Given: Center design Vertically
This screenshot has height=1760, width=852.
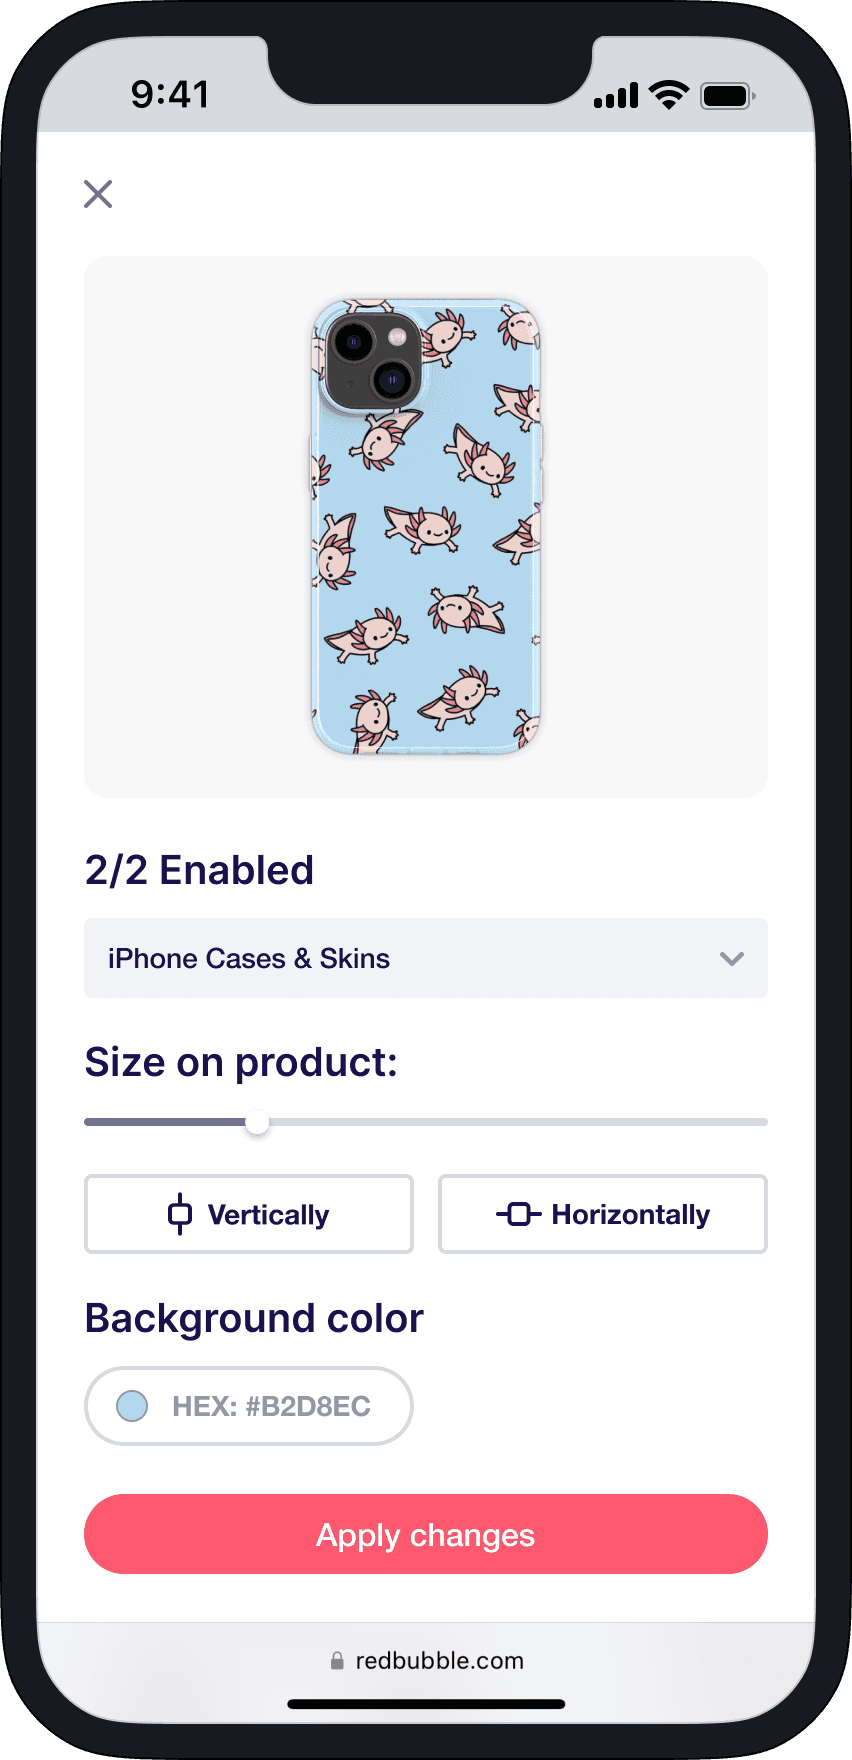Looking at the screenshot, I should click(x=249, y=1214).
